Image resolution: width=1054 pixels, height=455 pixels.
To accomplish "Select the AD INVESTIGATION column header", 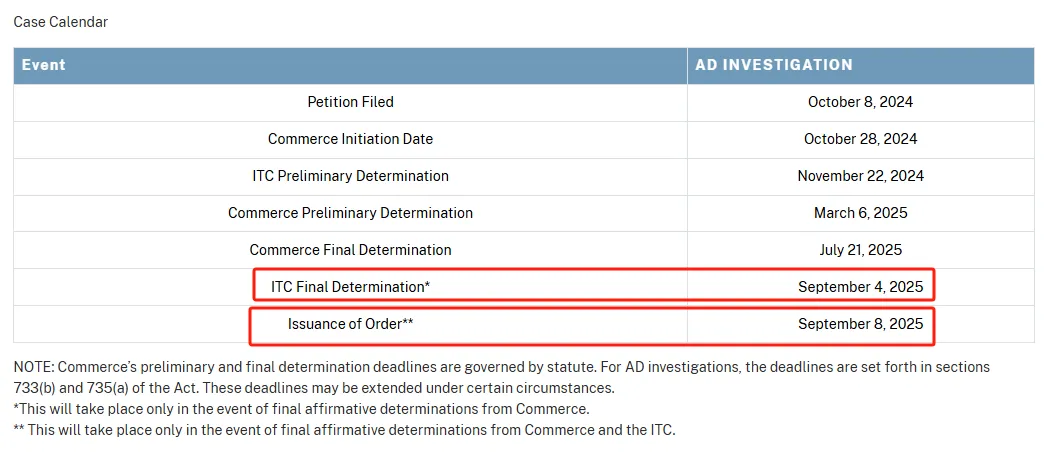I will [x=774, y=65].
